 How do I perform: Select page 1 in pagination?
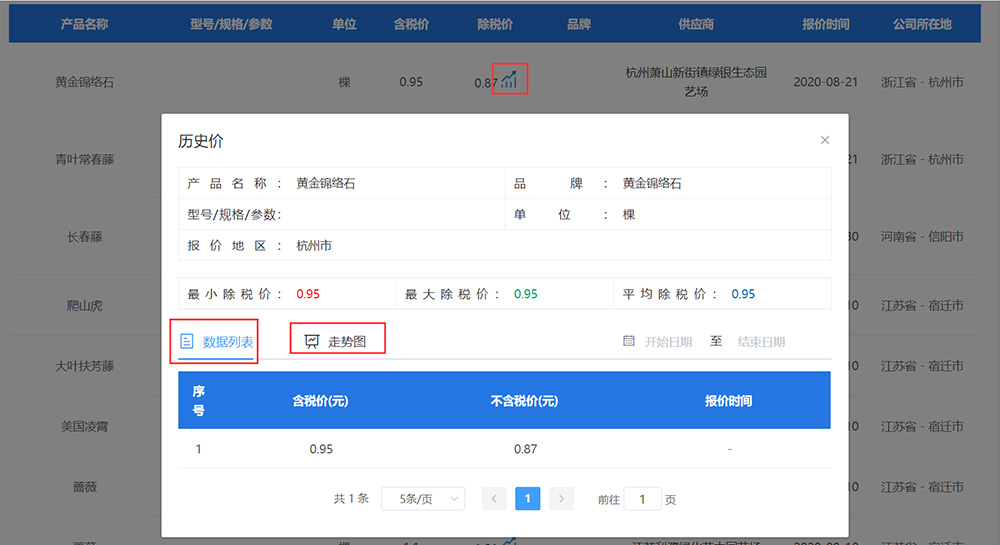coord(528,499)
